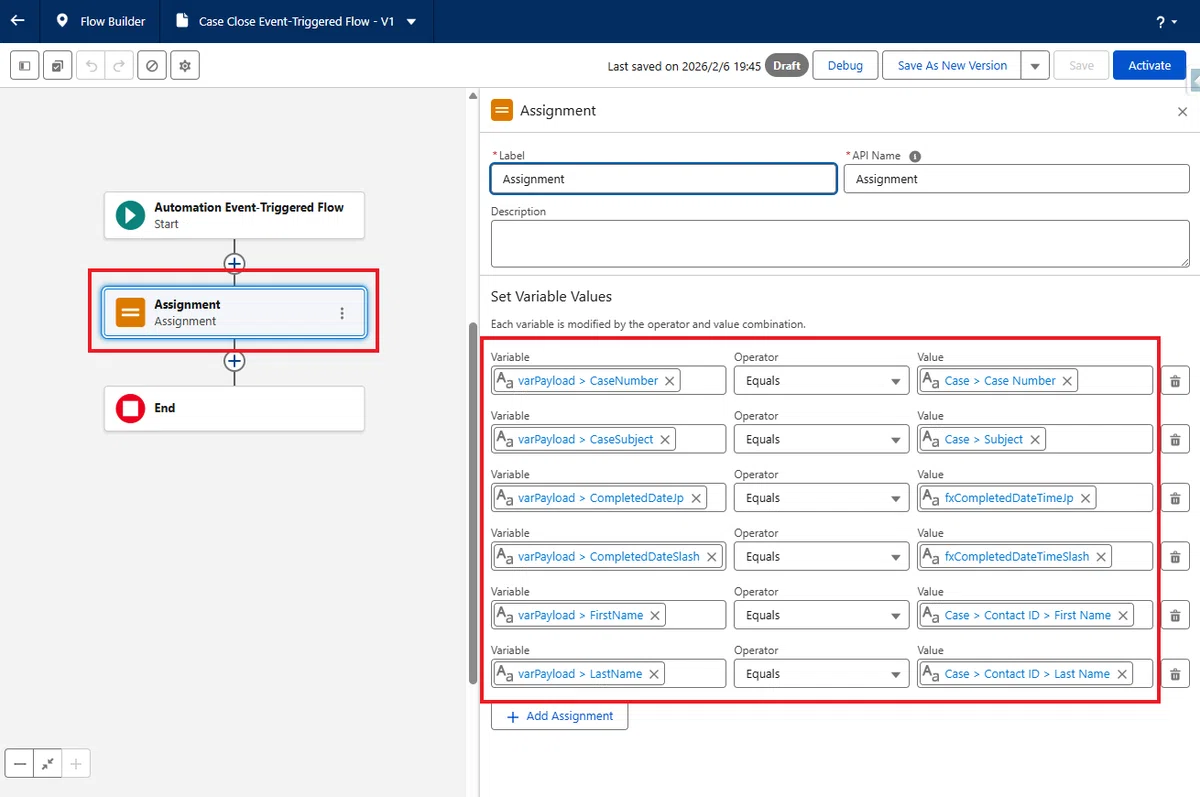Click the Description text area
This screenshot has height=797, width=1200.
[x=840, y=244]
